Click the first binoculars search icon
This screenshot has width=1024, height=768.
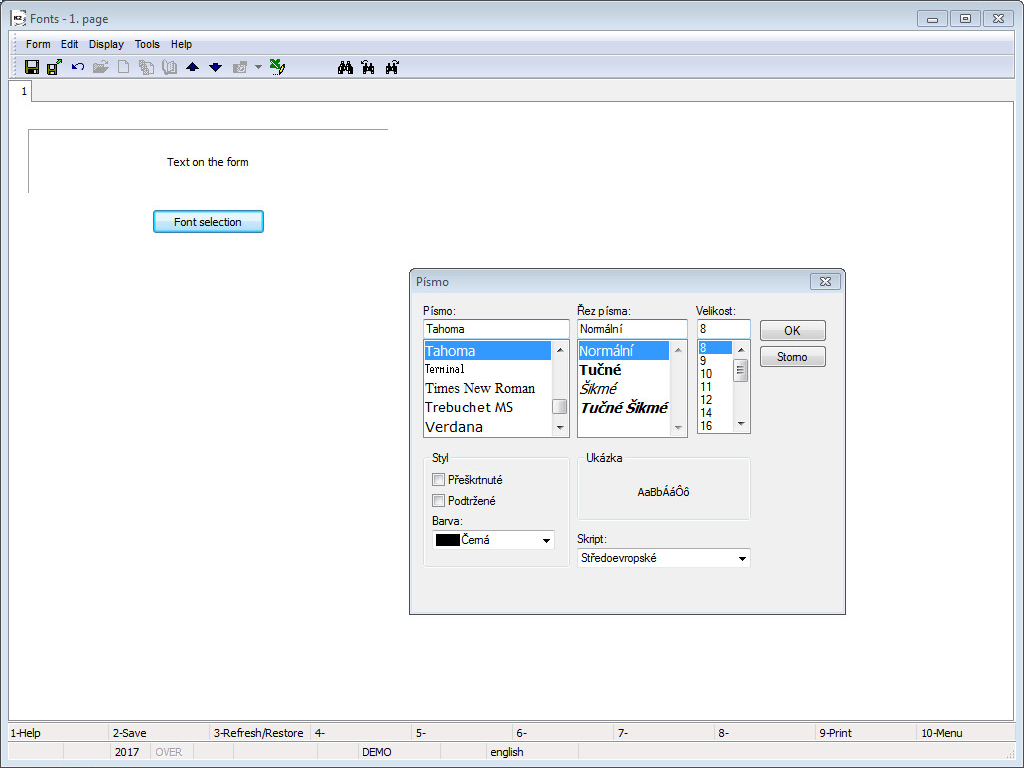point(345,67)
